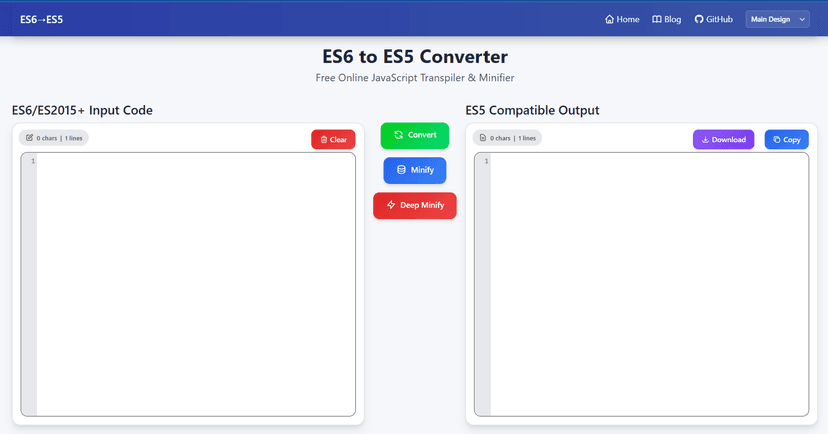828x434 pixels.
Task: Click the 'ES5 Compatible Output' label
Action: click(x=532, y=110)
